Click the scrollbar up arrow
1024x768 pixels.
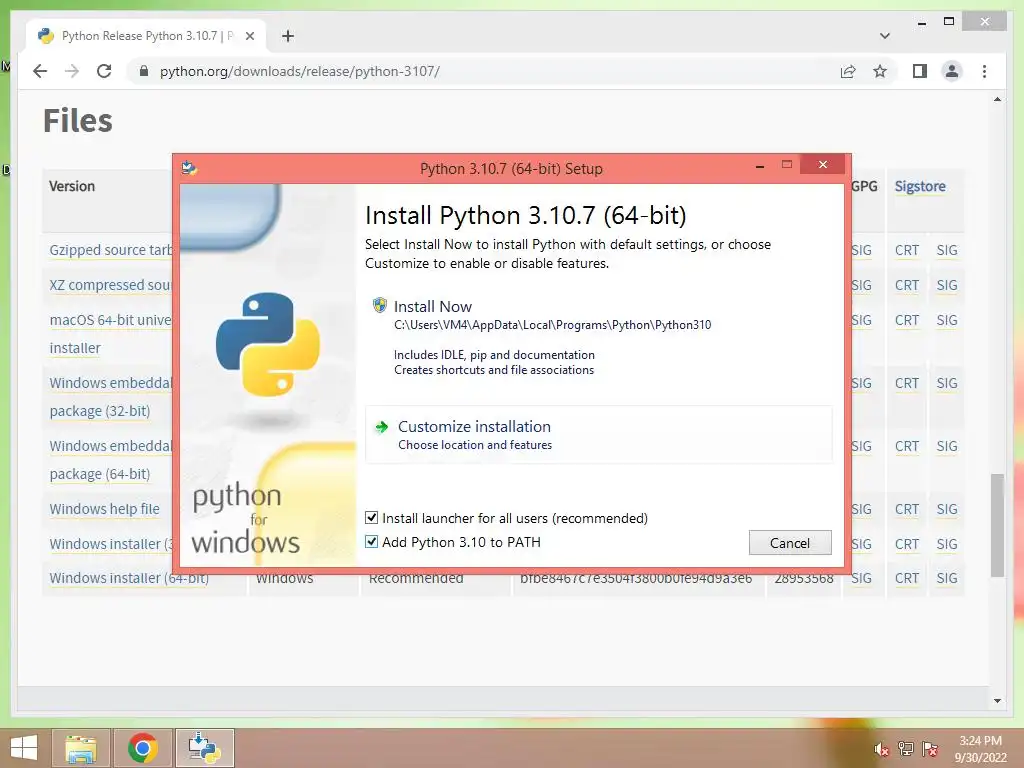[x=997, y=99]
